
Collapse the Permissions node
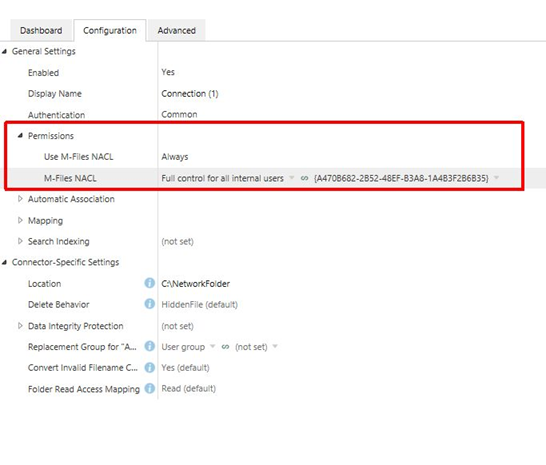point(20,135)
